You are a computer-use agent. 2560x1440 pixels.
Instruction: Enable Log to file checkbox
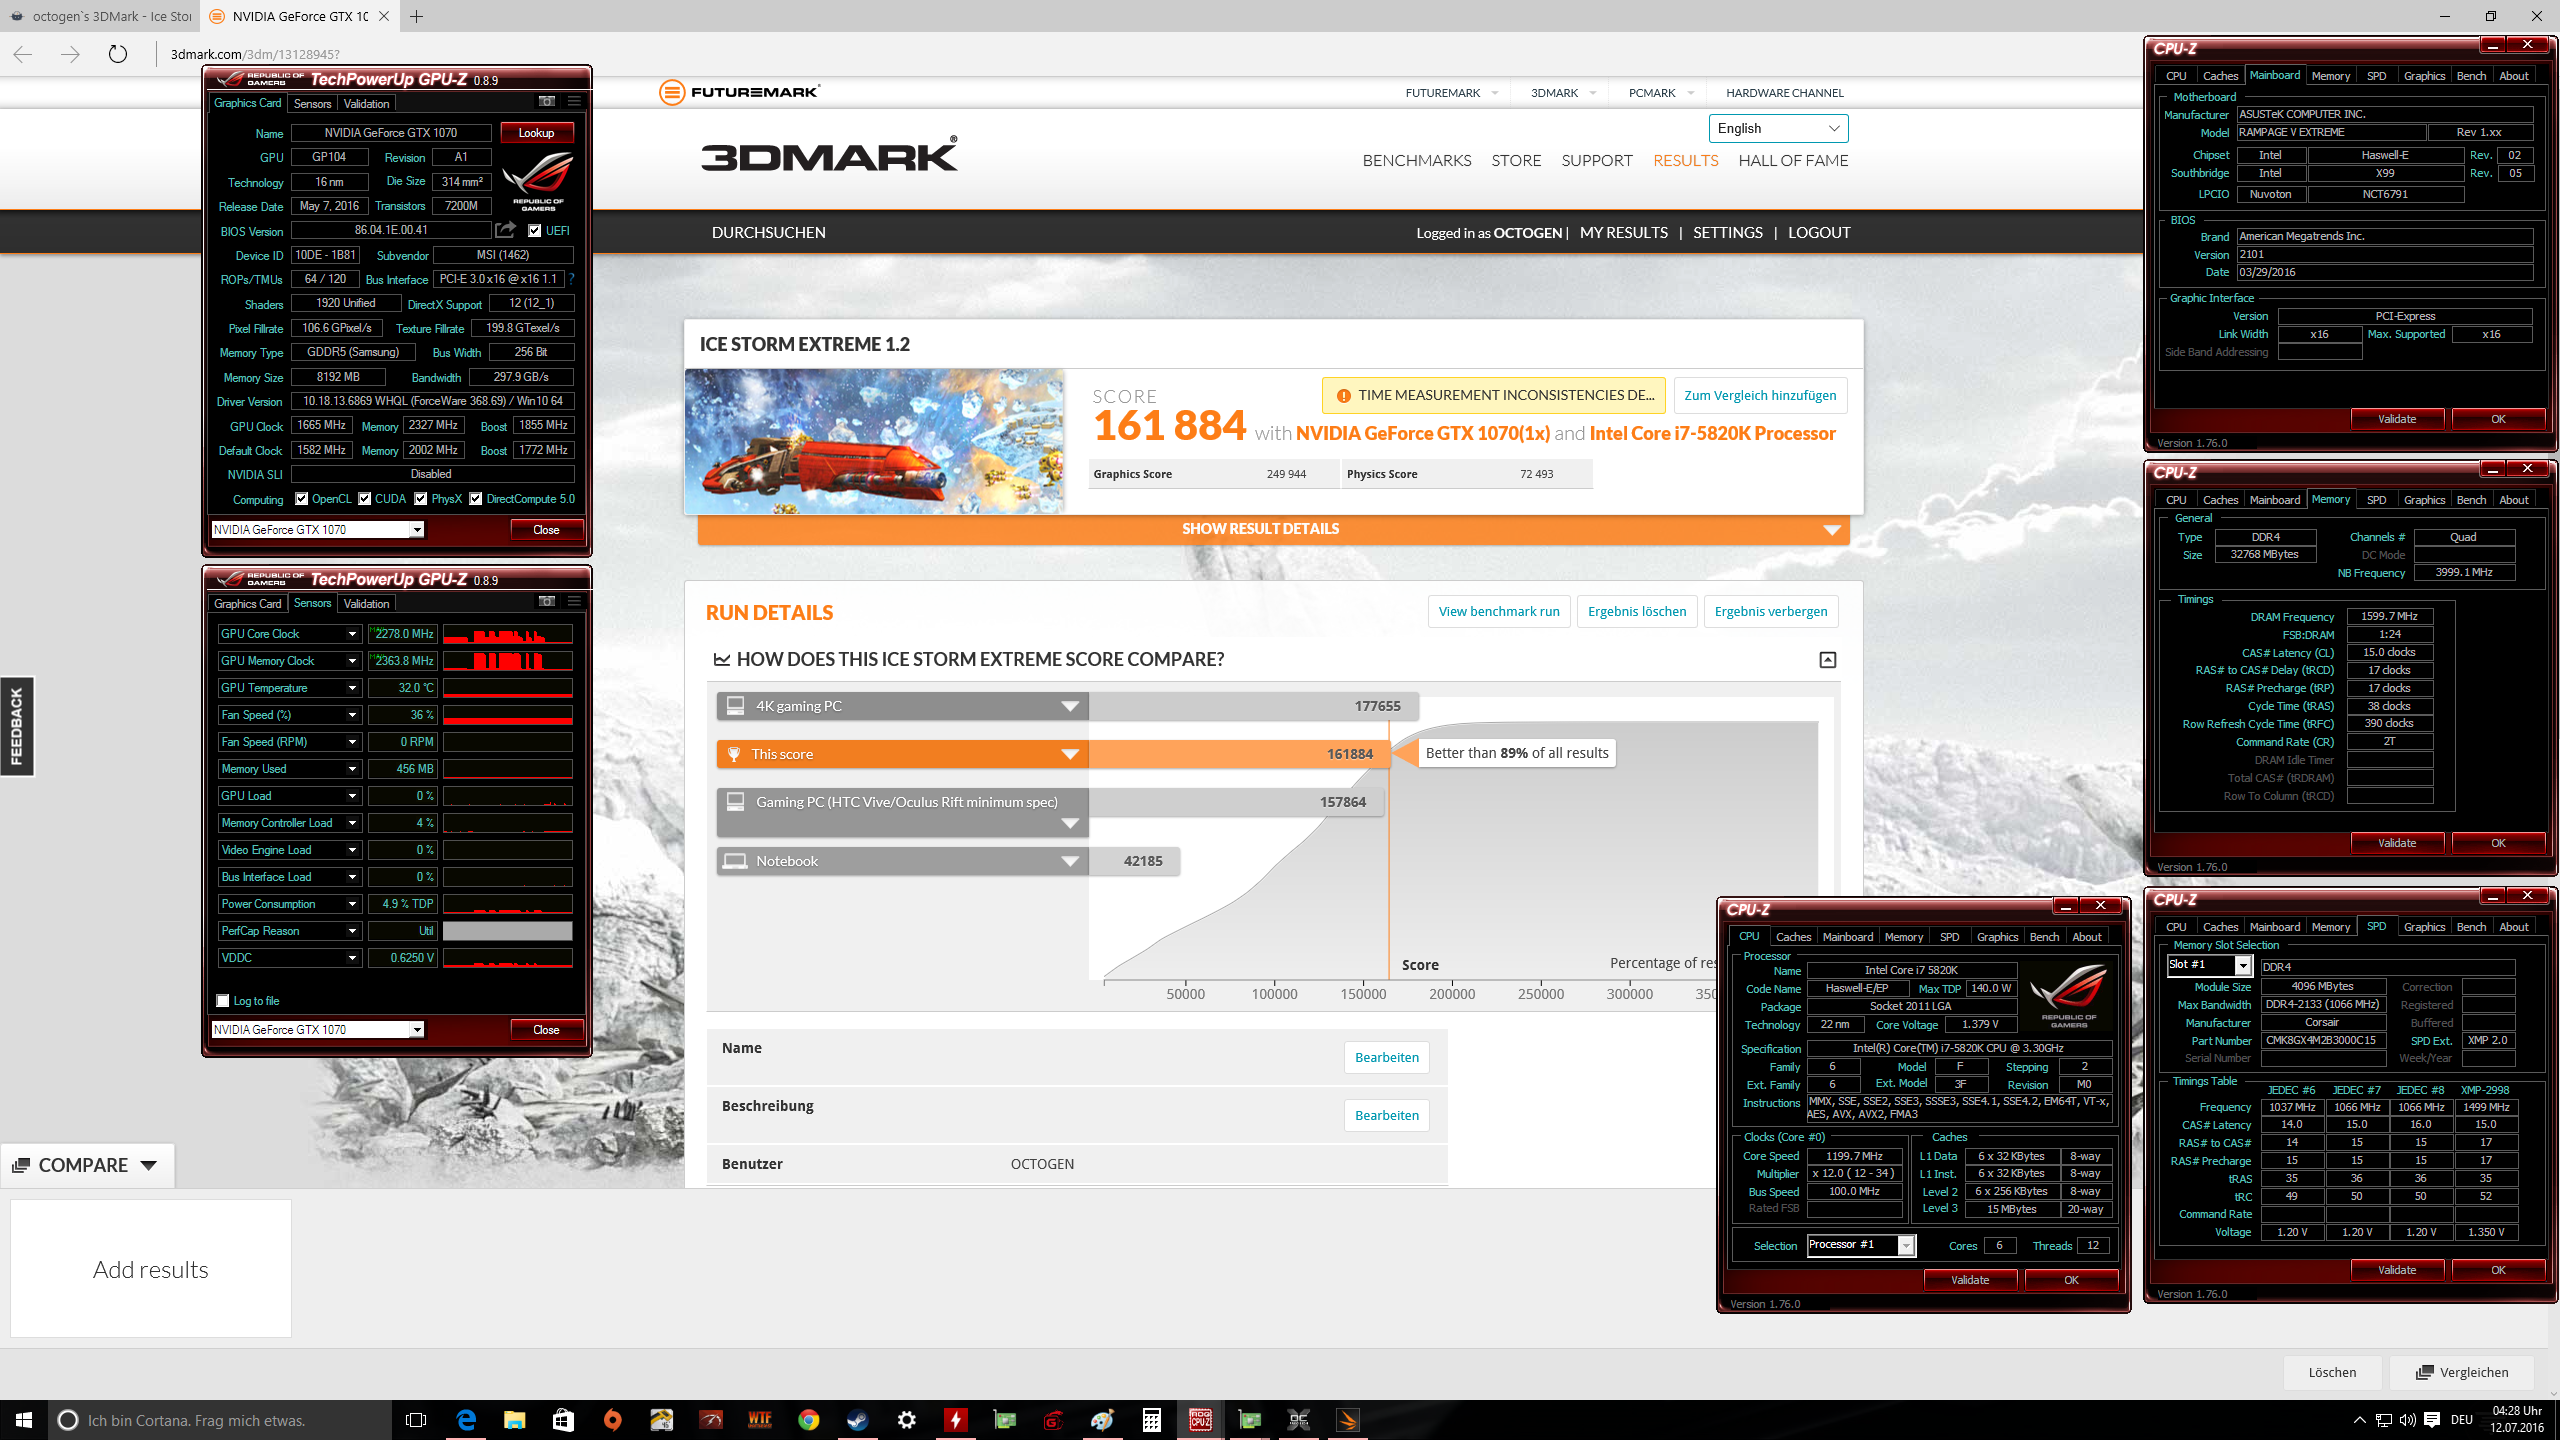(x=223, y=1001)
